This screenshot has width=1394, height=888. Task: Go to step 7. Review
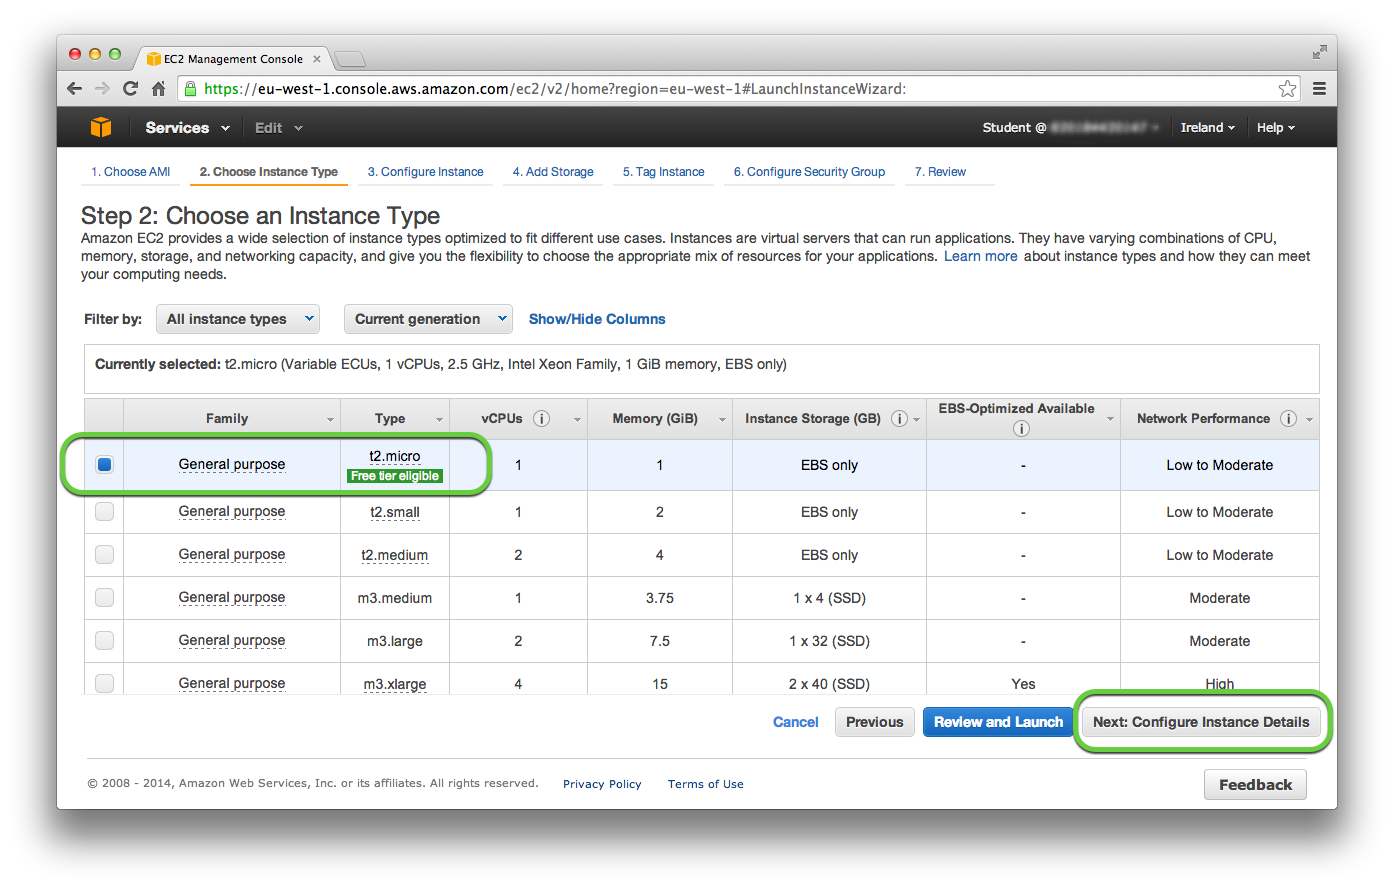tap(940, 172)
